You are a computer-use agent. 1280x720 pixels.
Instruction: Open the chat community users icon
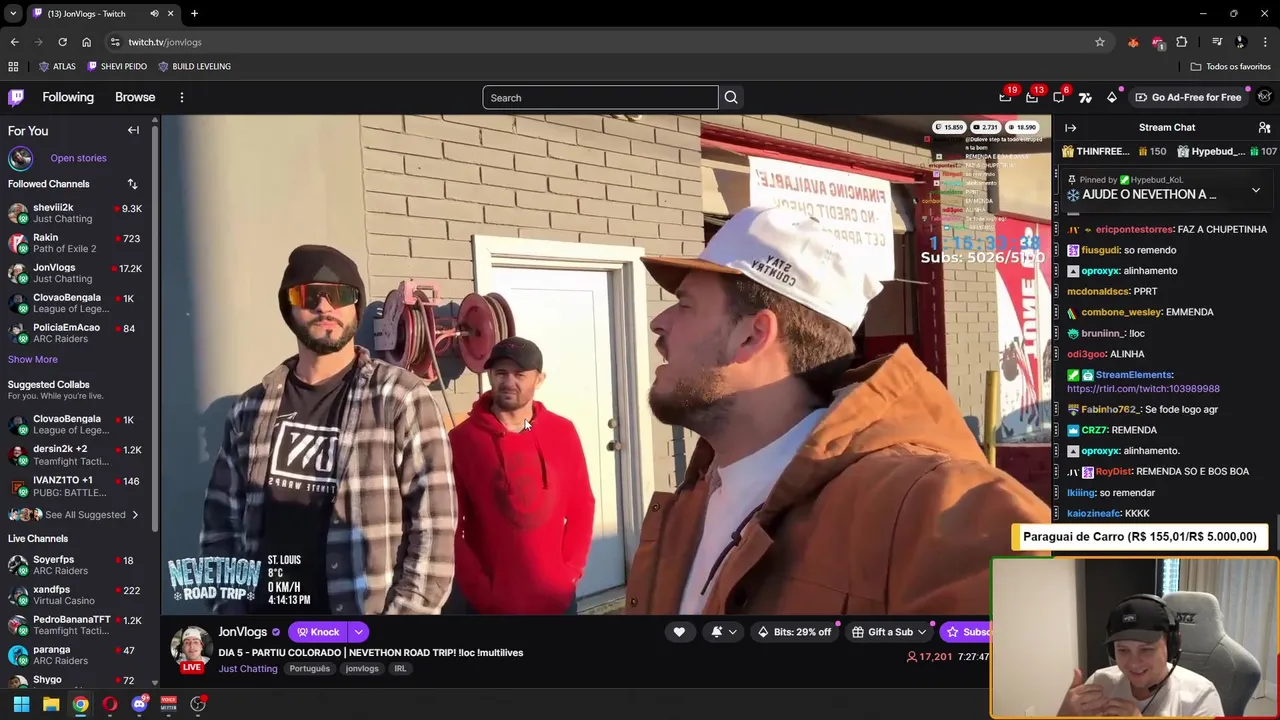(1264, 128)
